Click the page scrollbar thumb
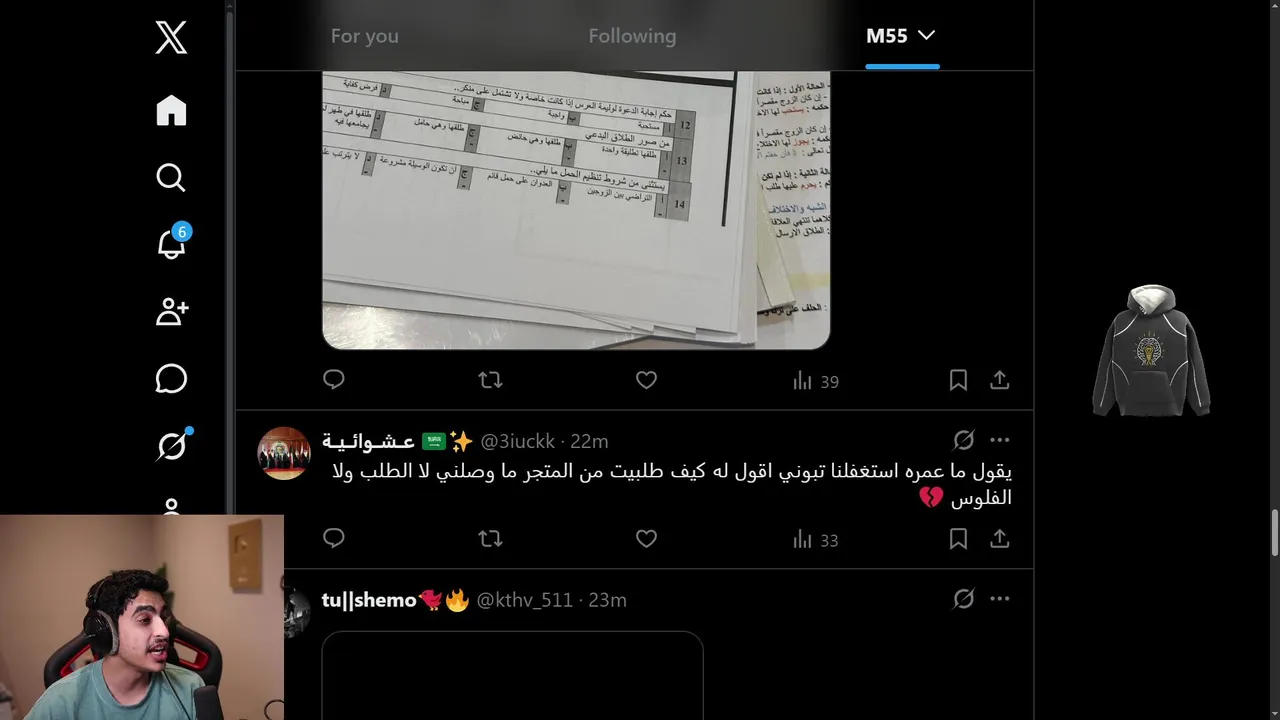The height and width of the screenshot is (720, 1280). pyautogui.click(x=1274, y=532)
